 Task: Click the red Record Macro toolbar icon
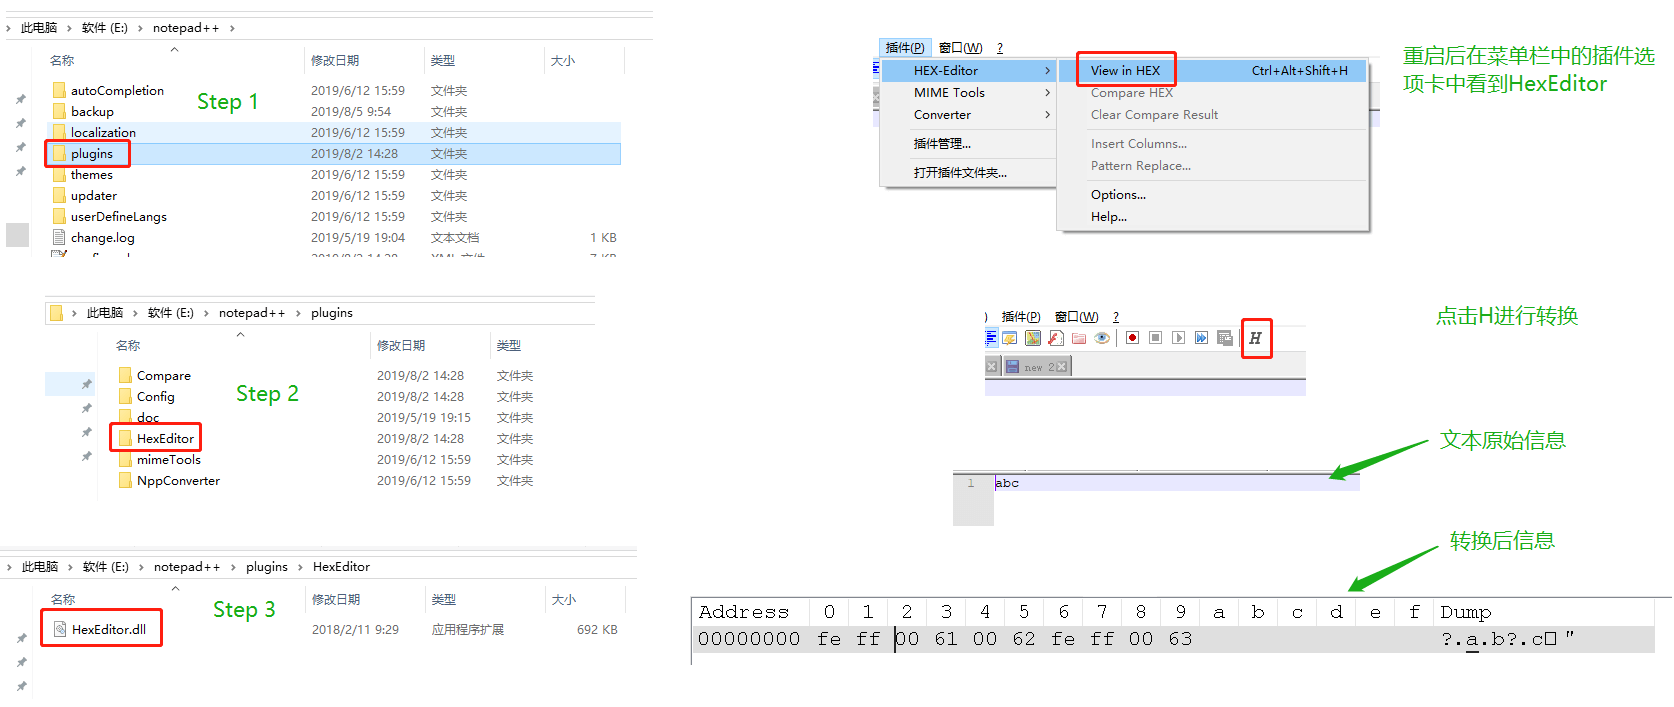click(x=1132, y=338)
